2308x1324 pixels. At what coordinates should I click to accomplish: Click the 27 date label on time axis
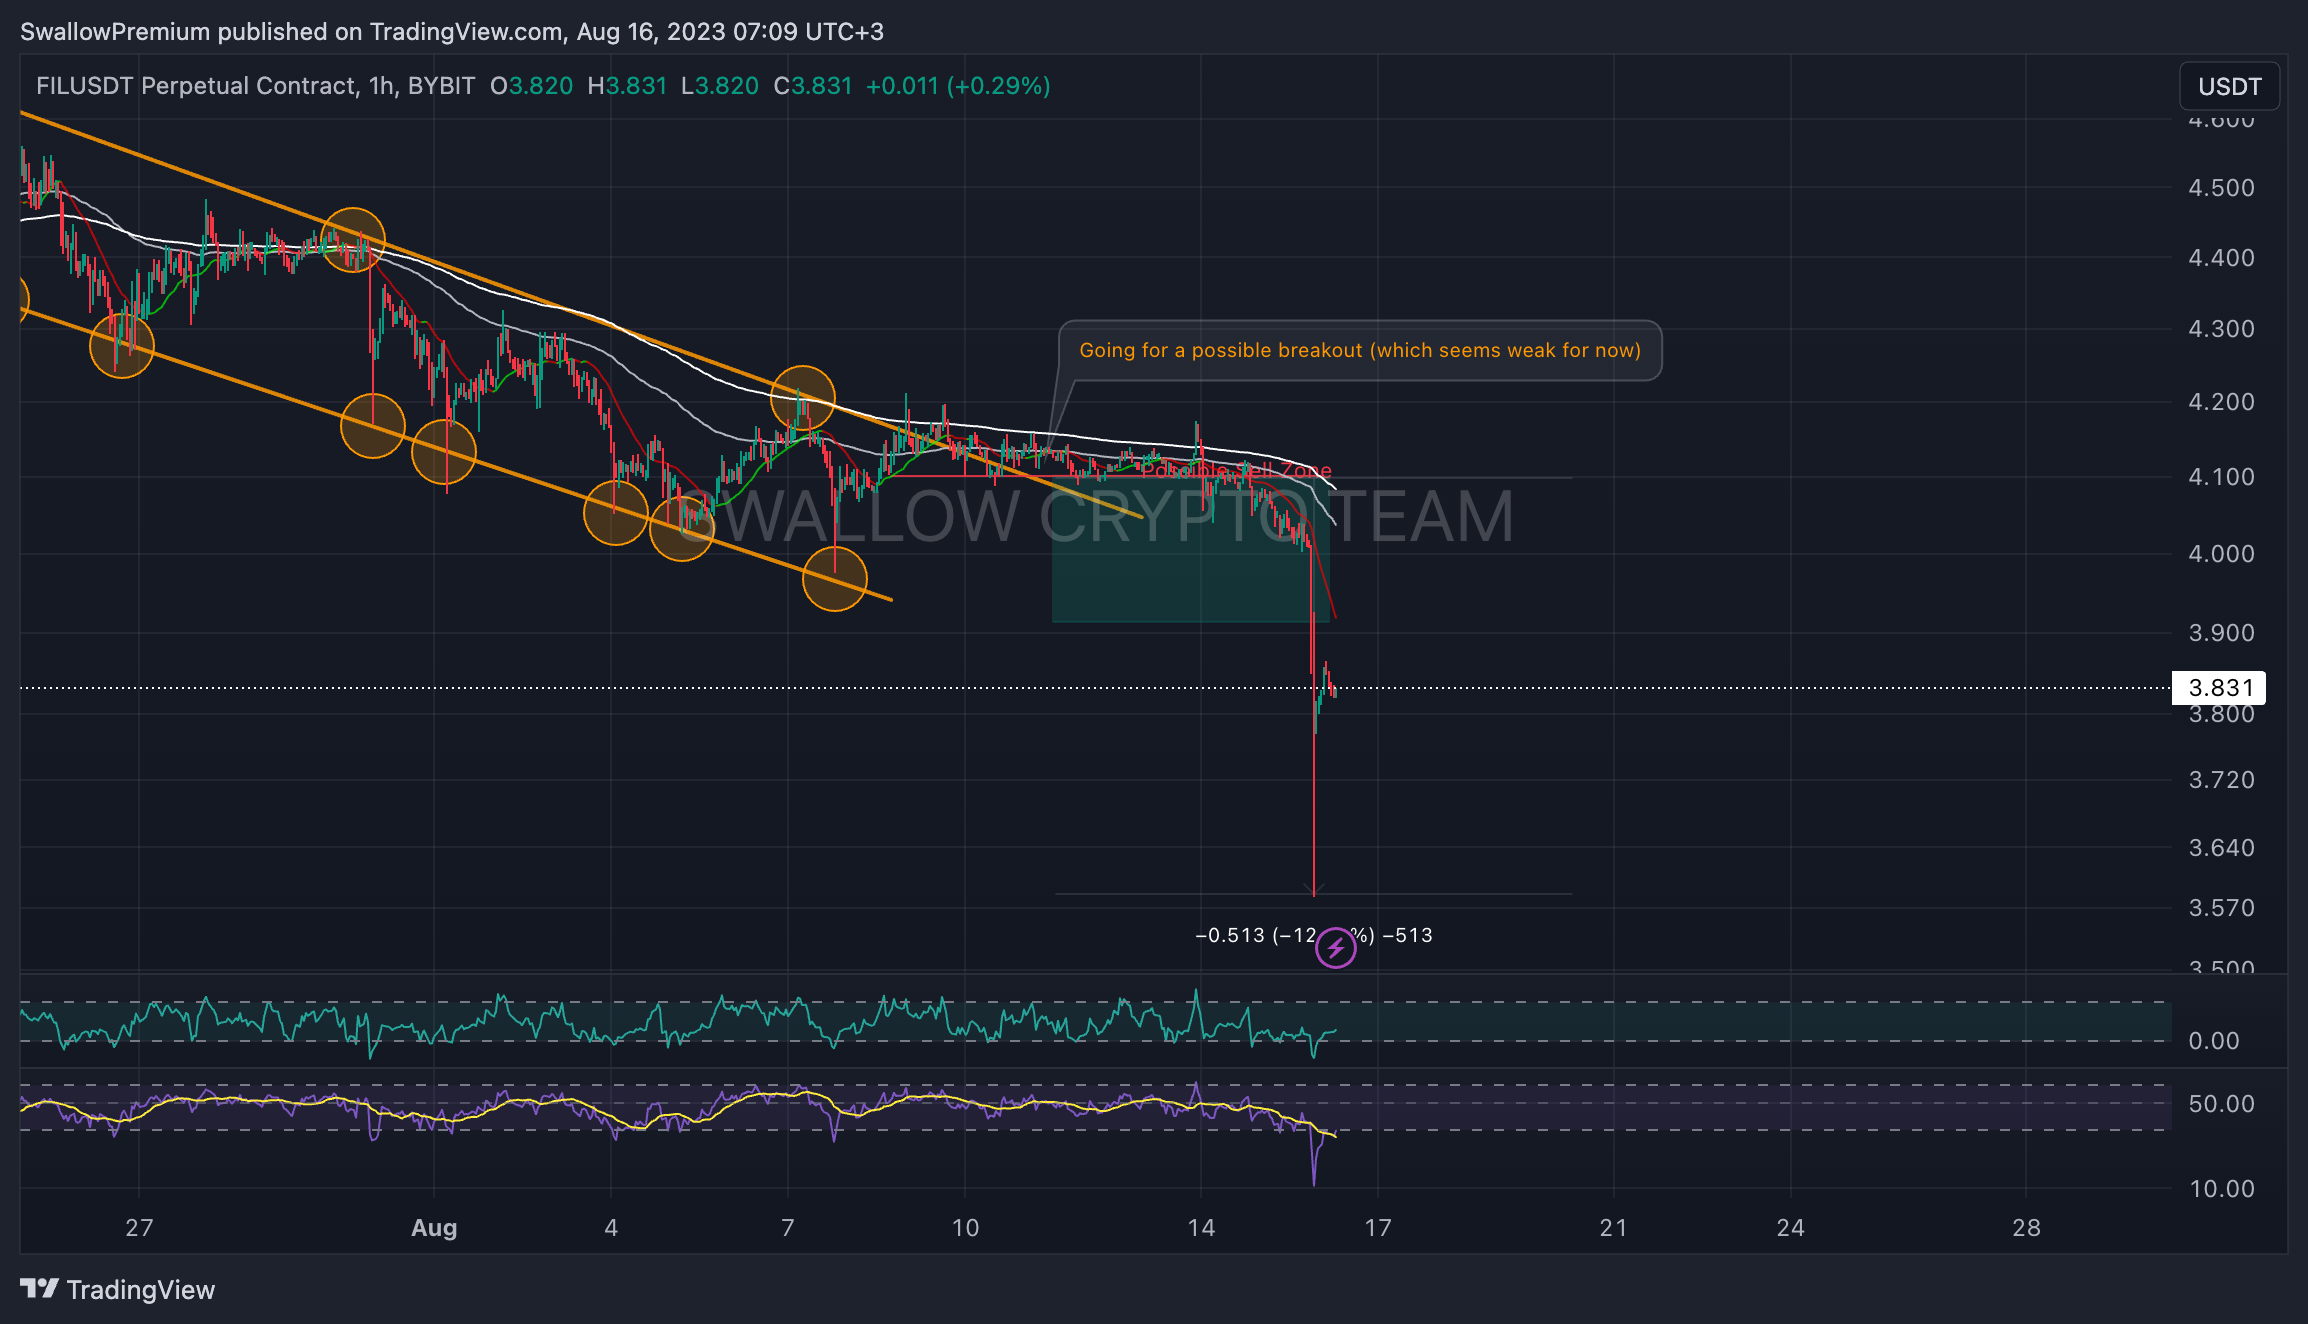click(x=139, y=1227)
